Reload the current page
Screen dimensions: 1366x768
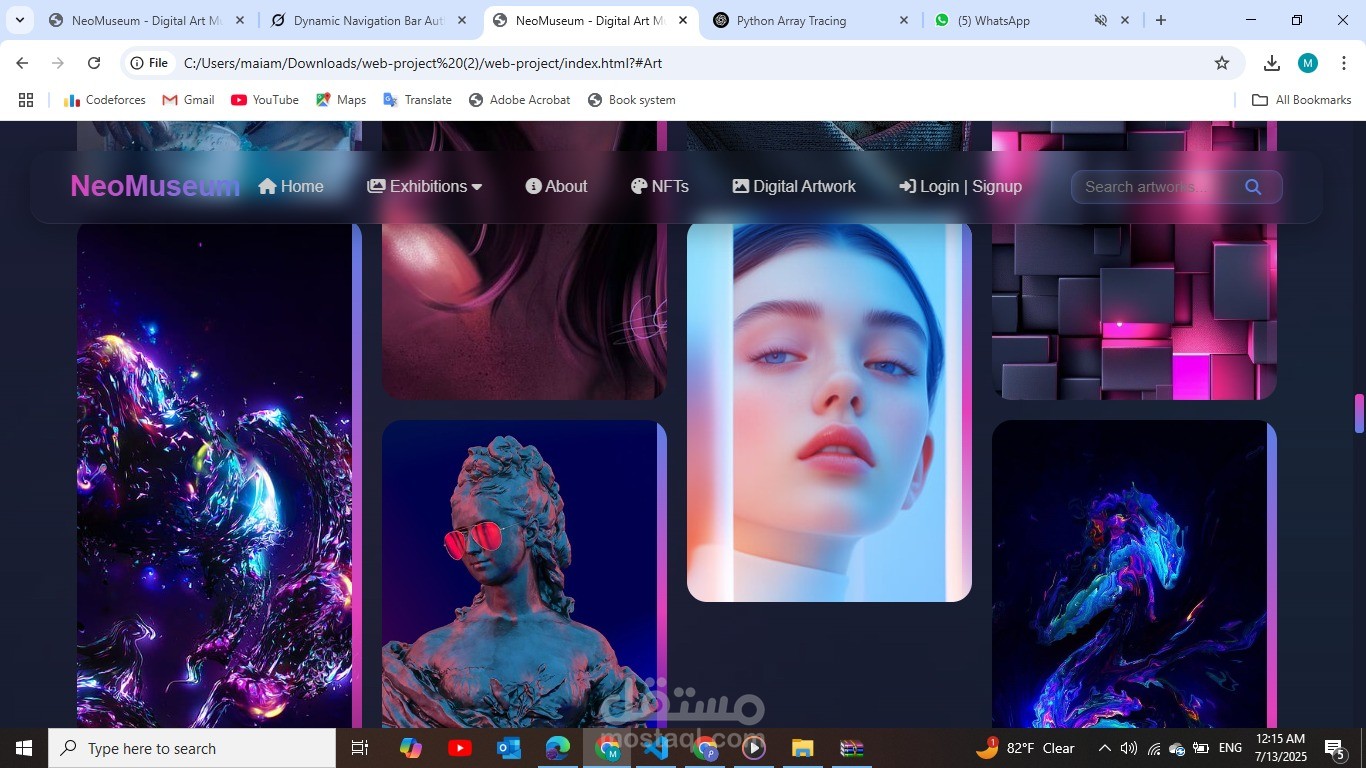click(x=94, y=63)
